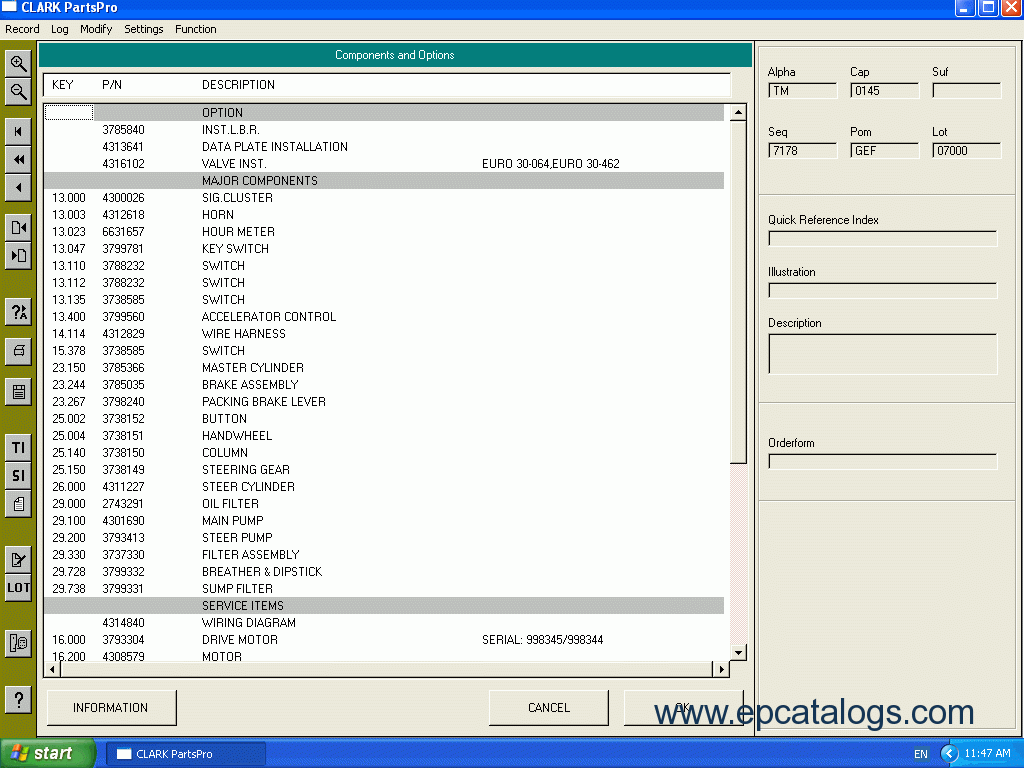The height and width of the screenshot is (768, 1024).
Task: Click the arrow-into-page sidebar icon
Action: [x=18, y=255]
